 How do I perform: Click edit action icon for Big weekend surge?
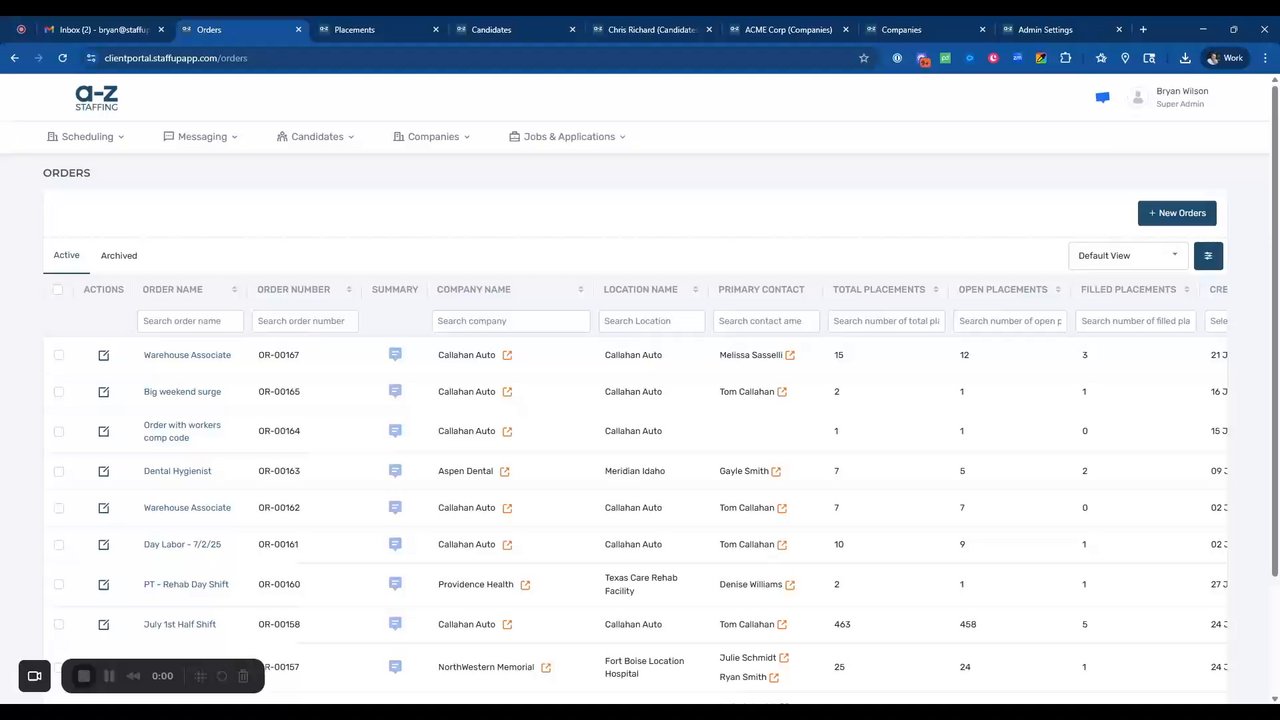point(103,392)
